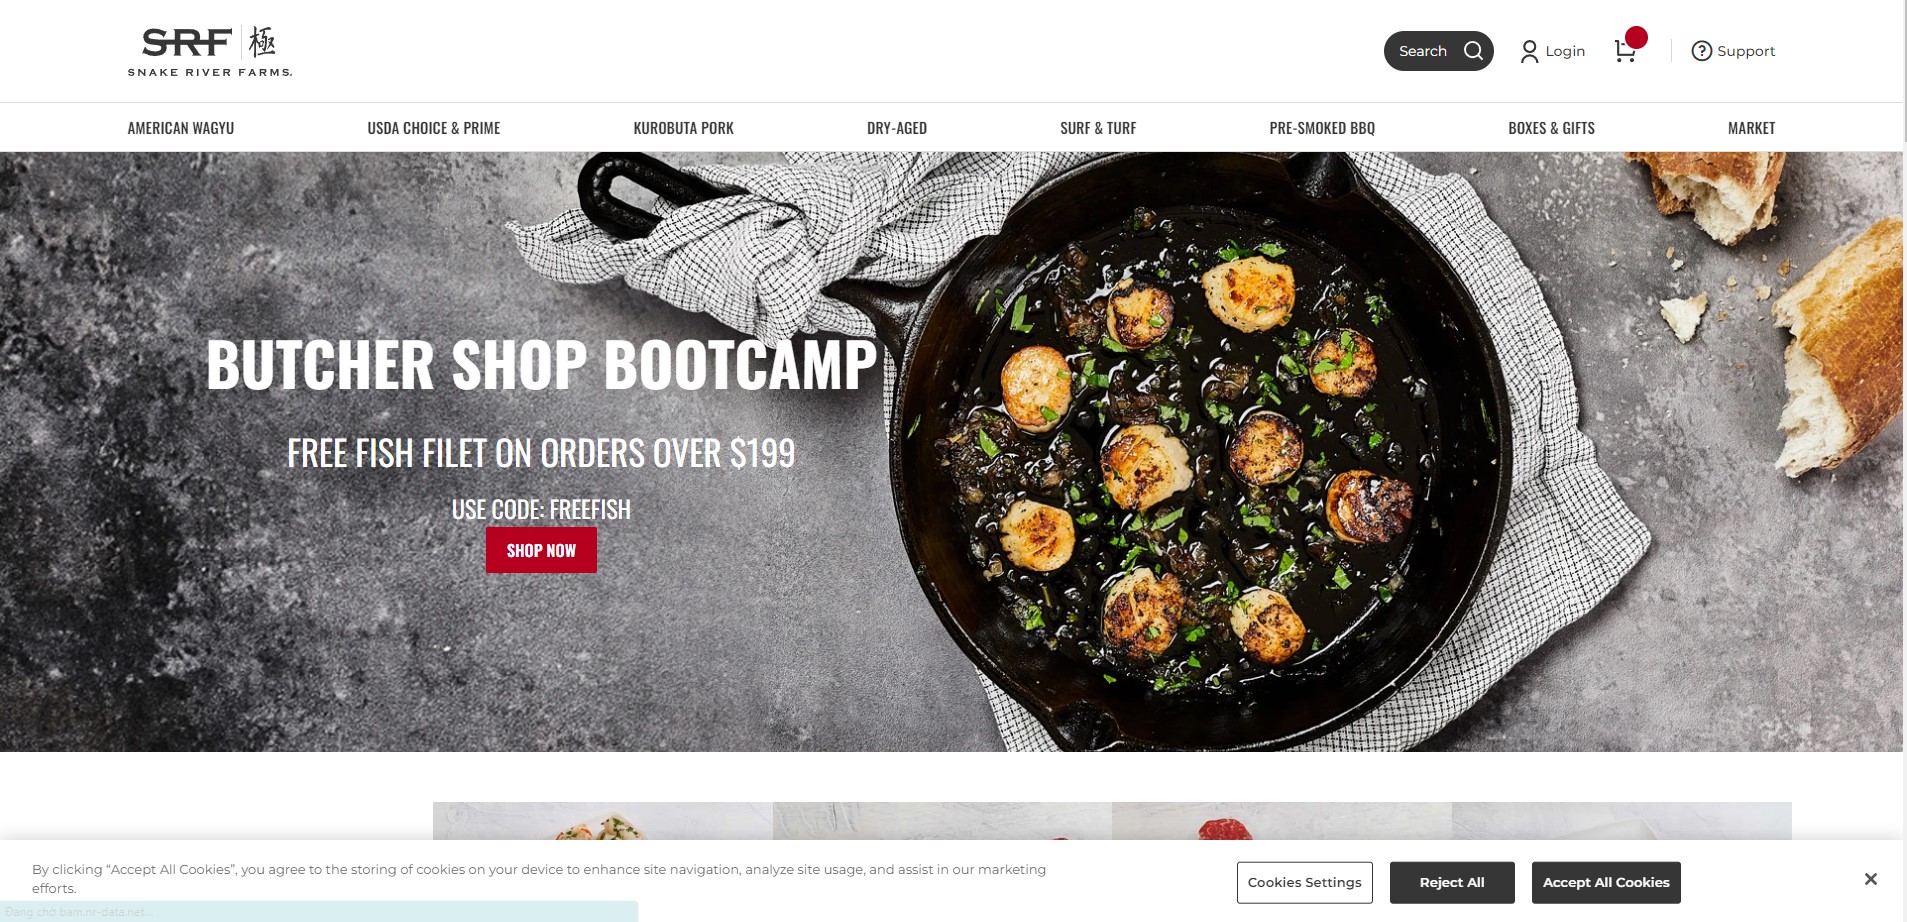Viewport: 1907px width, 922px height.
Task: Click the Snake River Farms logo
Action: pos(210,52)
